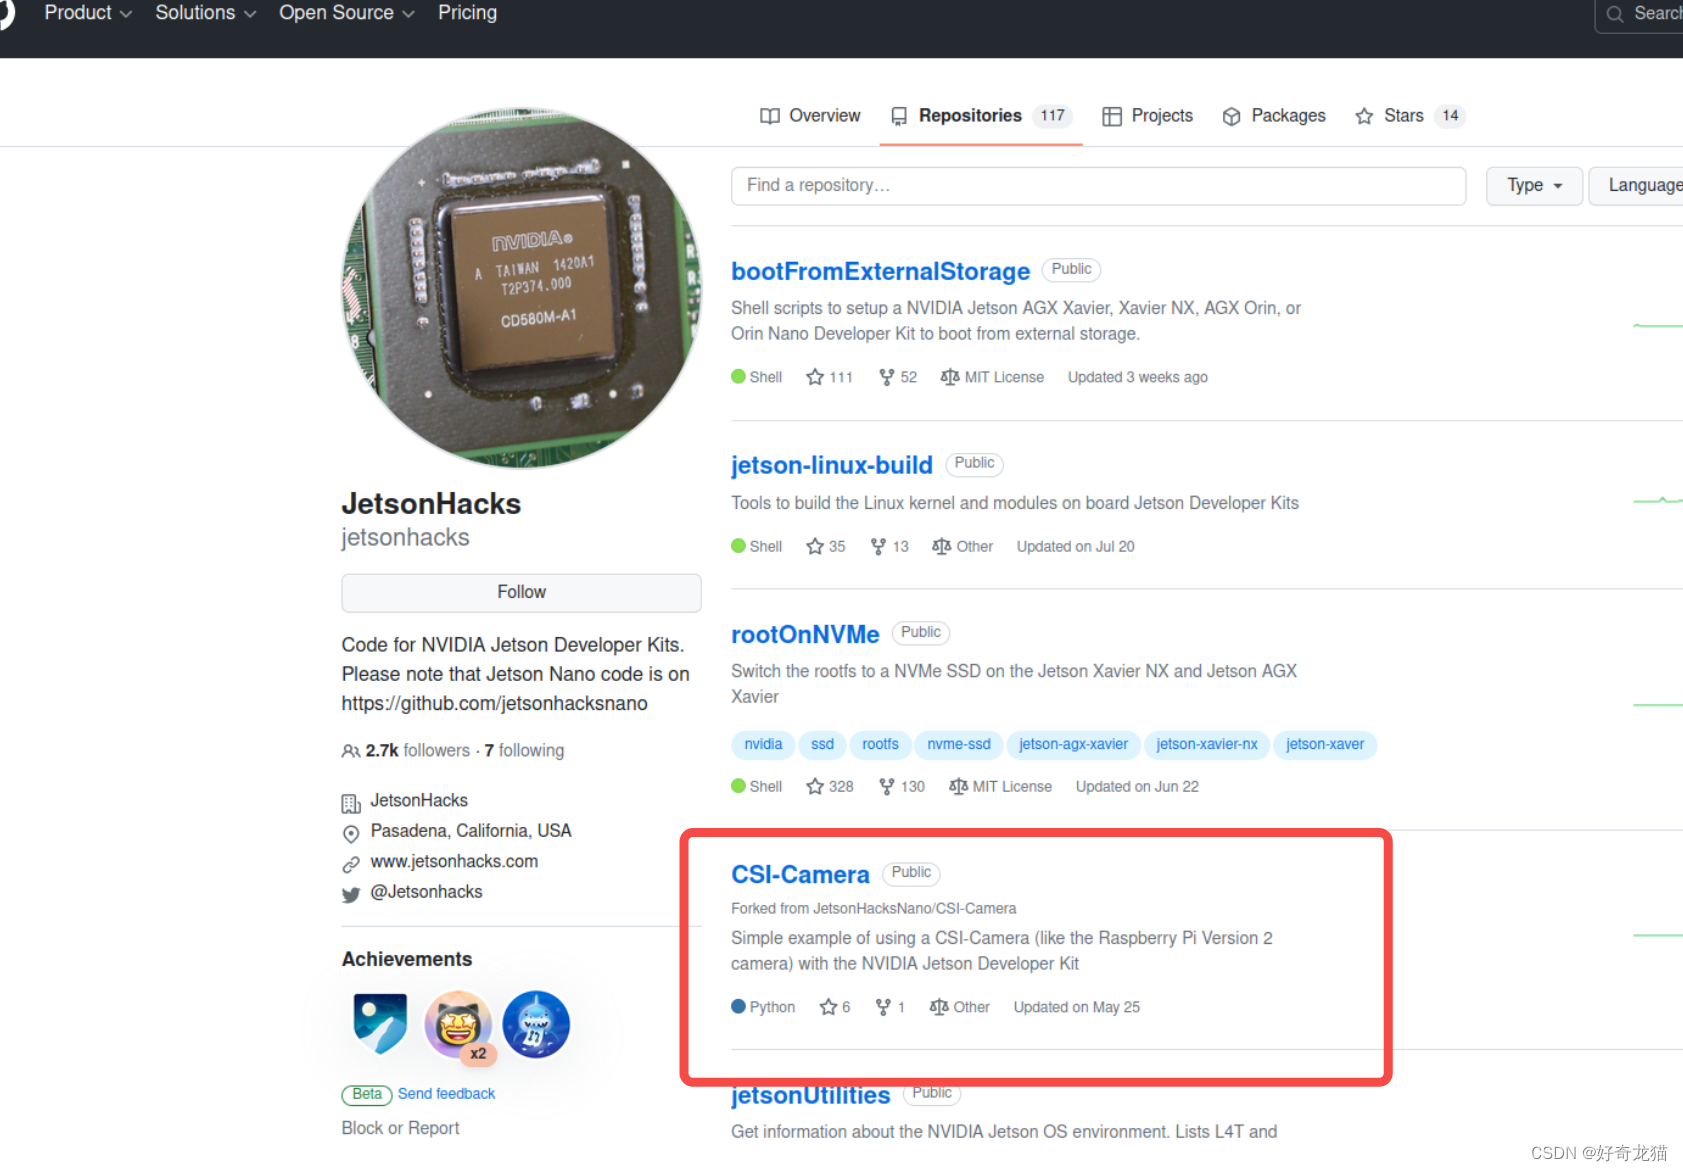Open the Projects tab
This screenshot has height=1171, width=1683.
tap(1148, 116)
